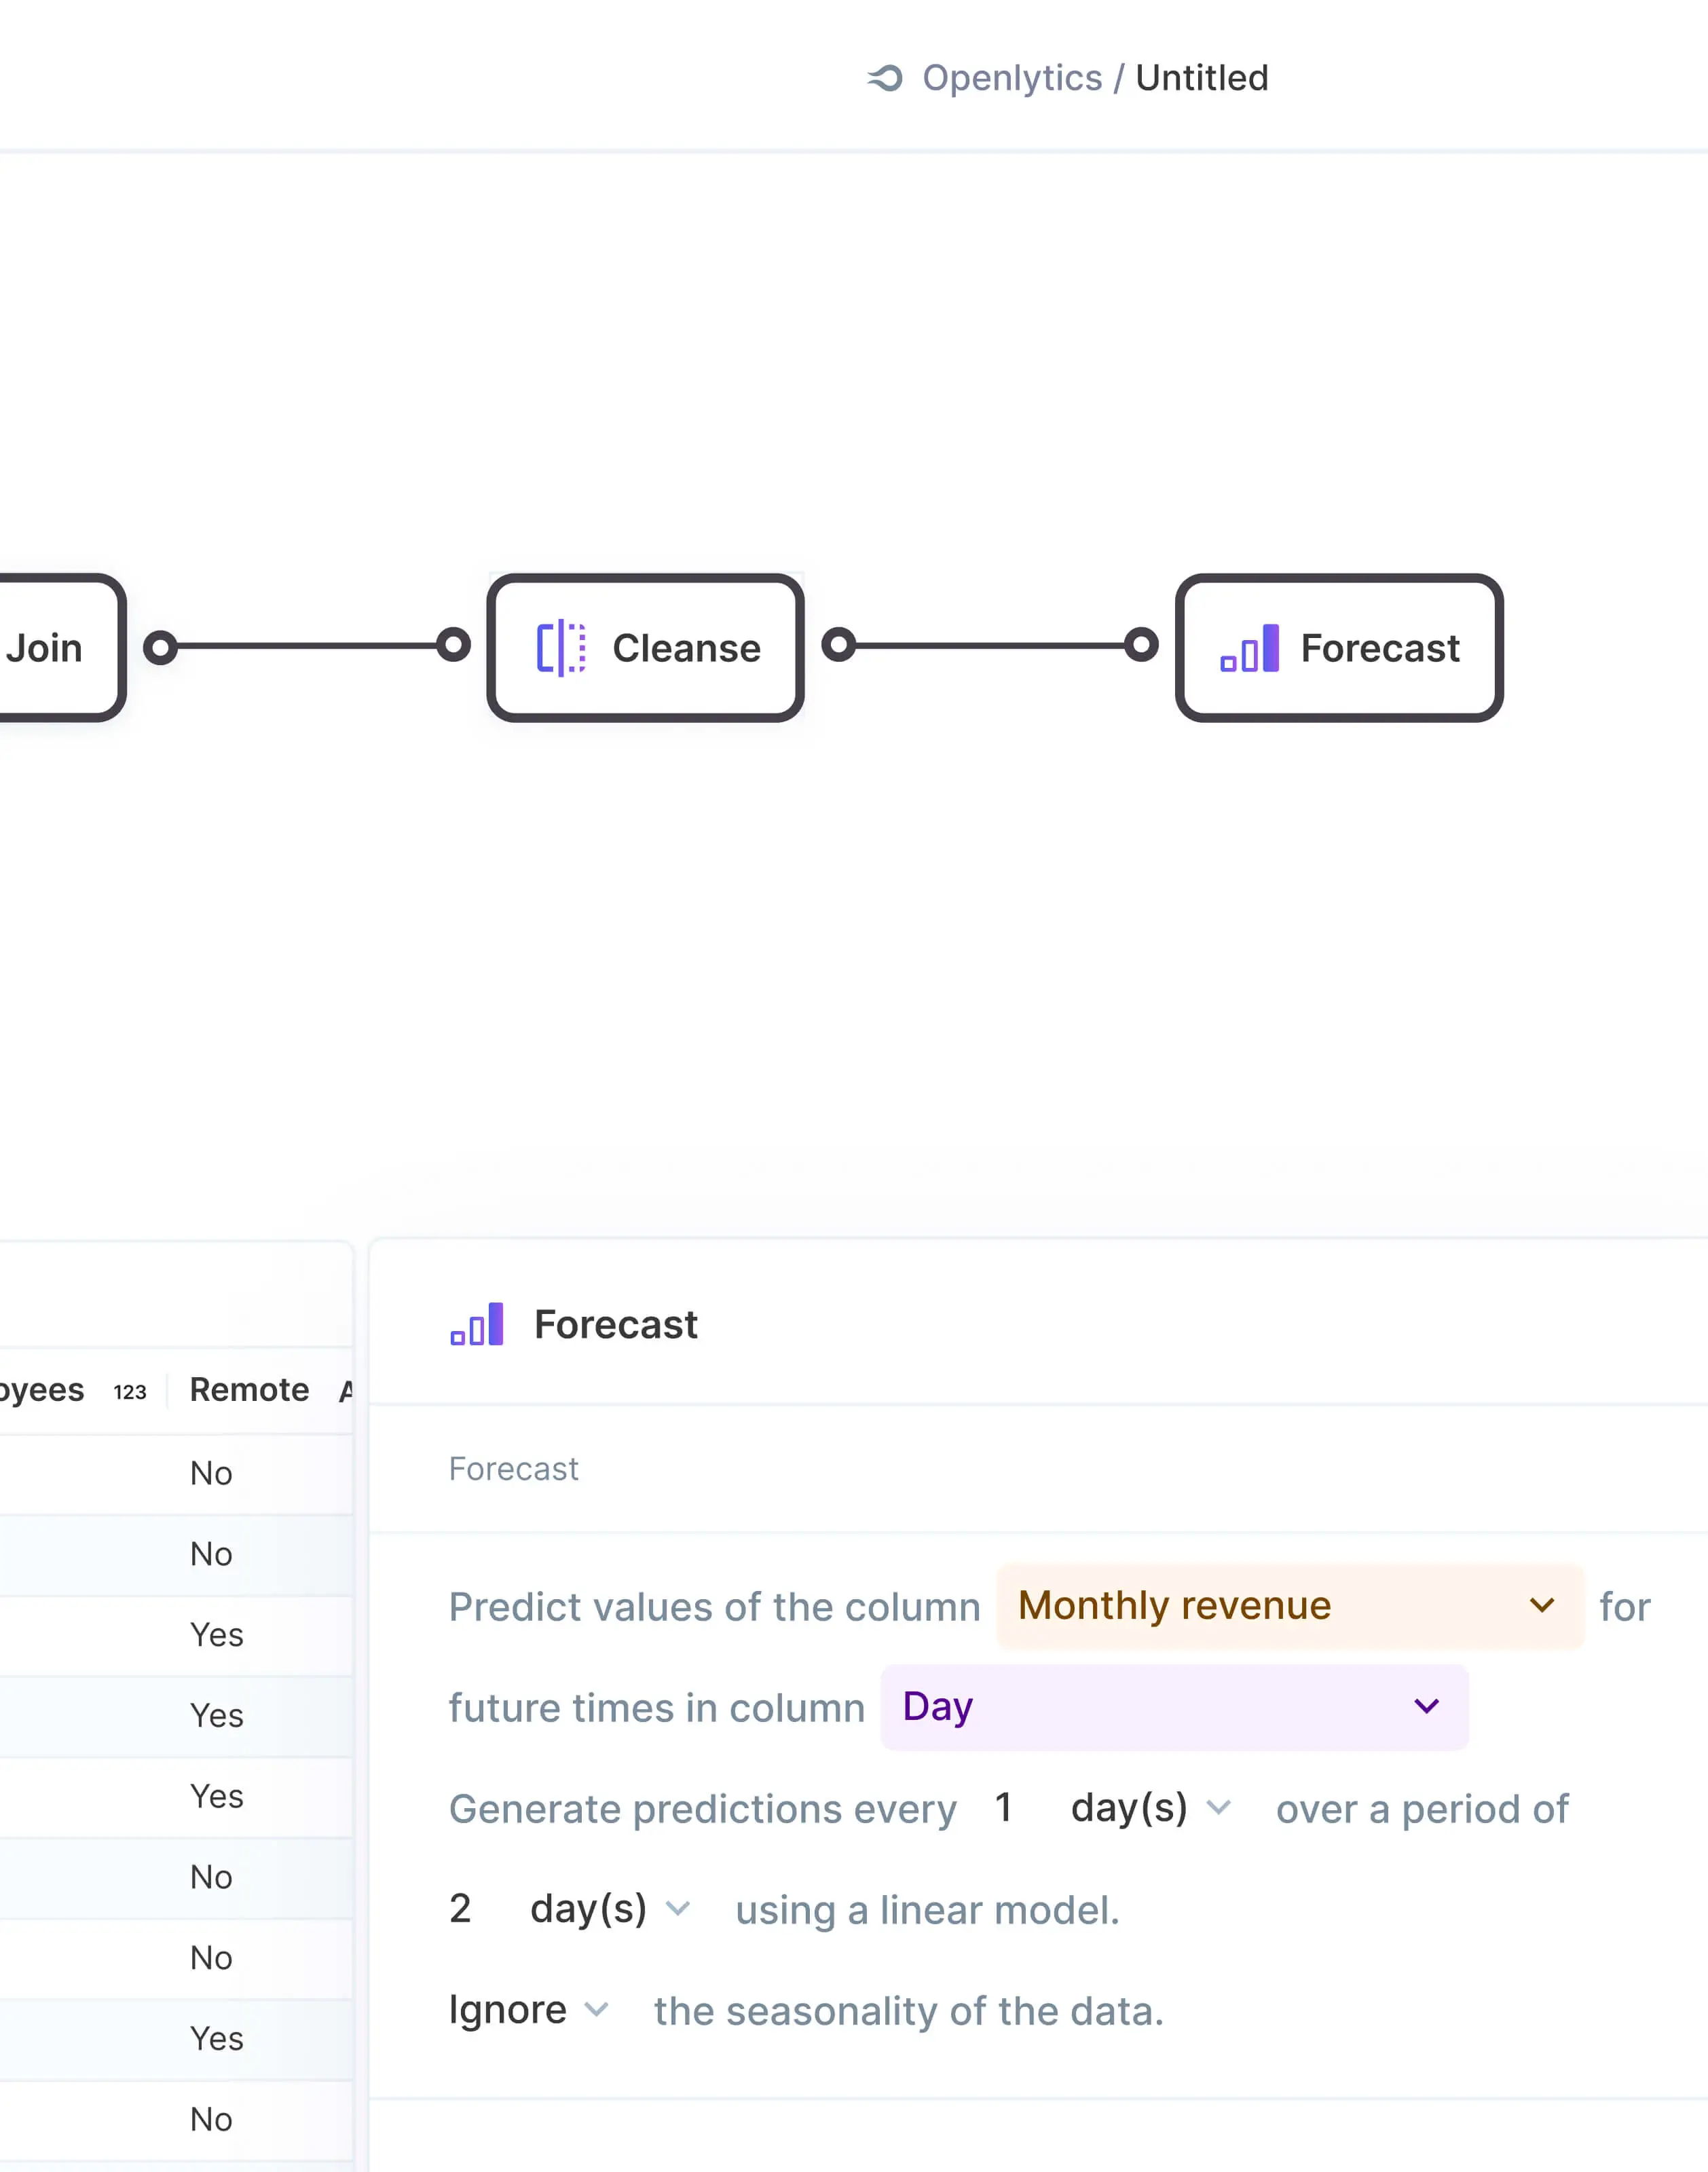Click the period value 2 field
Screen dimensions: 1708x2172
(x=460, y=1909)
